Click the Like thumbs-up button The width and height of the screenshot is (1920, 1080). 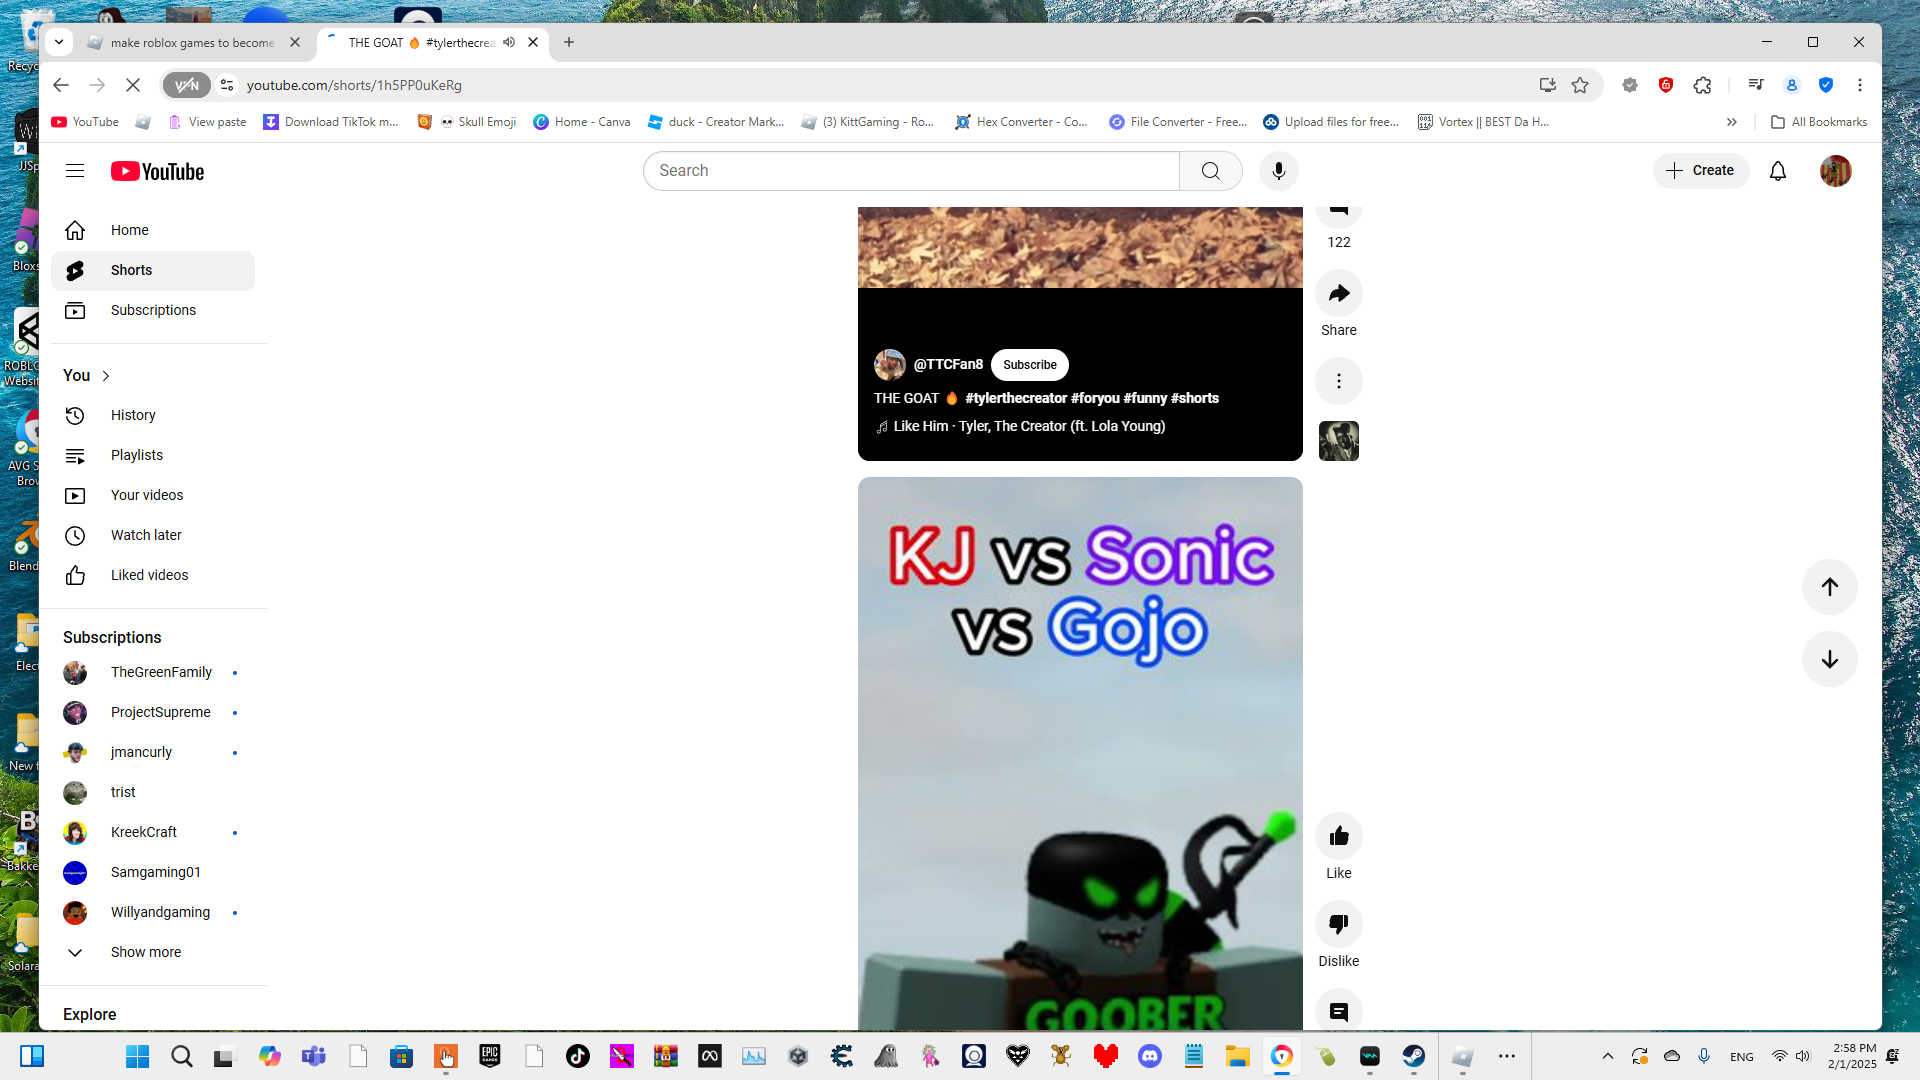click(1338, 837)
